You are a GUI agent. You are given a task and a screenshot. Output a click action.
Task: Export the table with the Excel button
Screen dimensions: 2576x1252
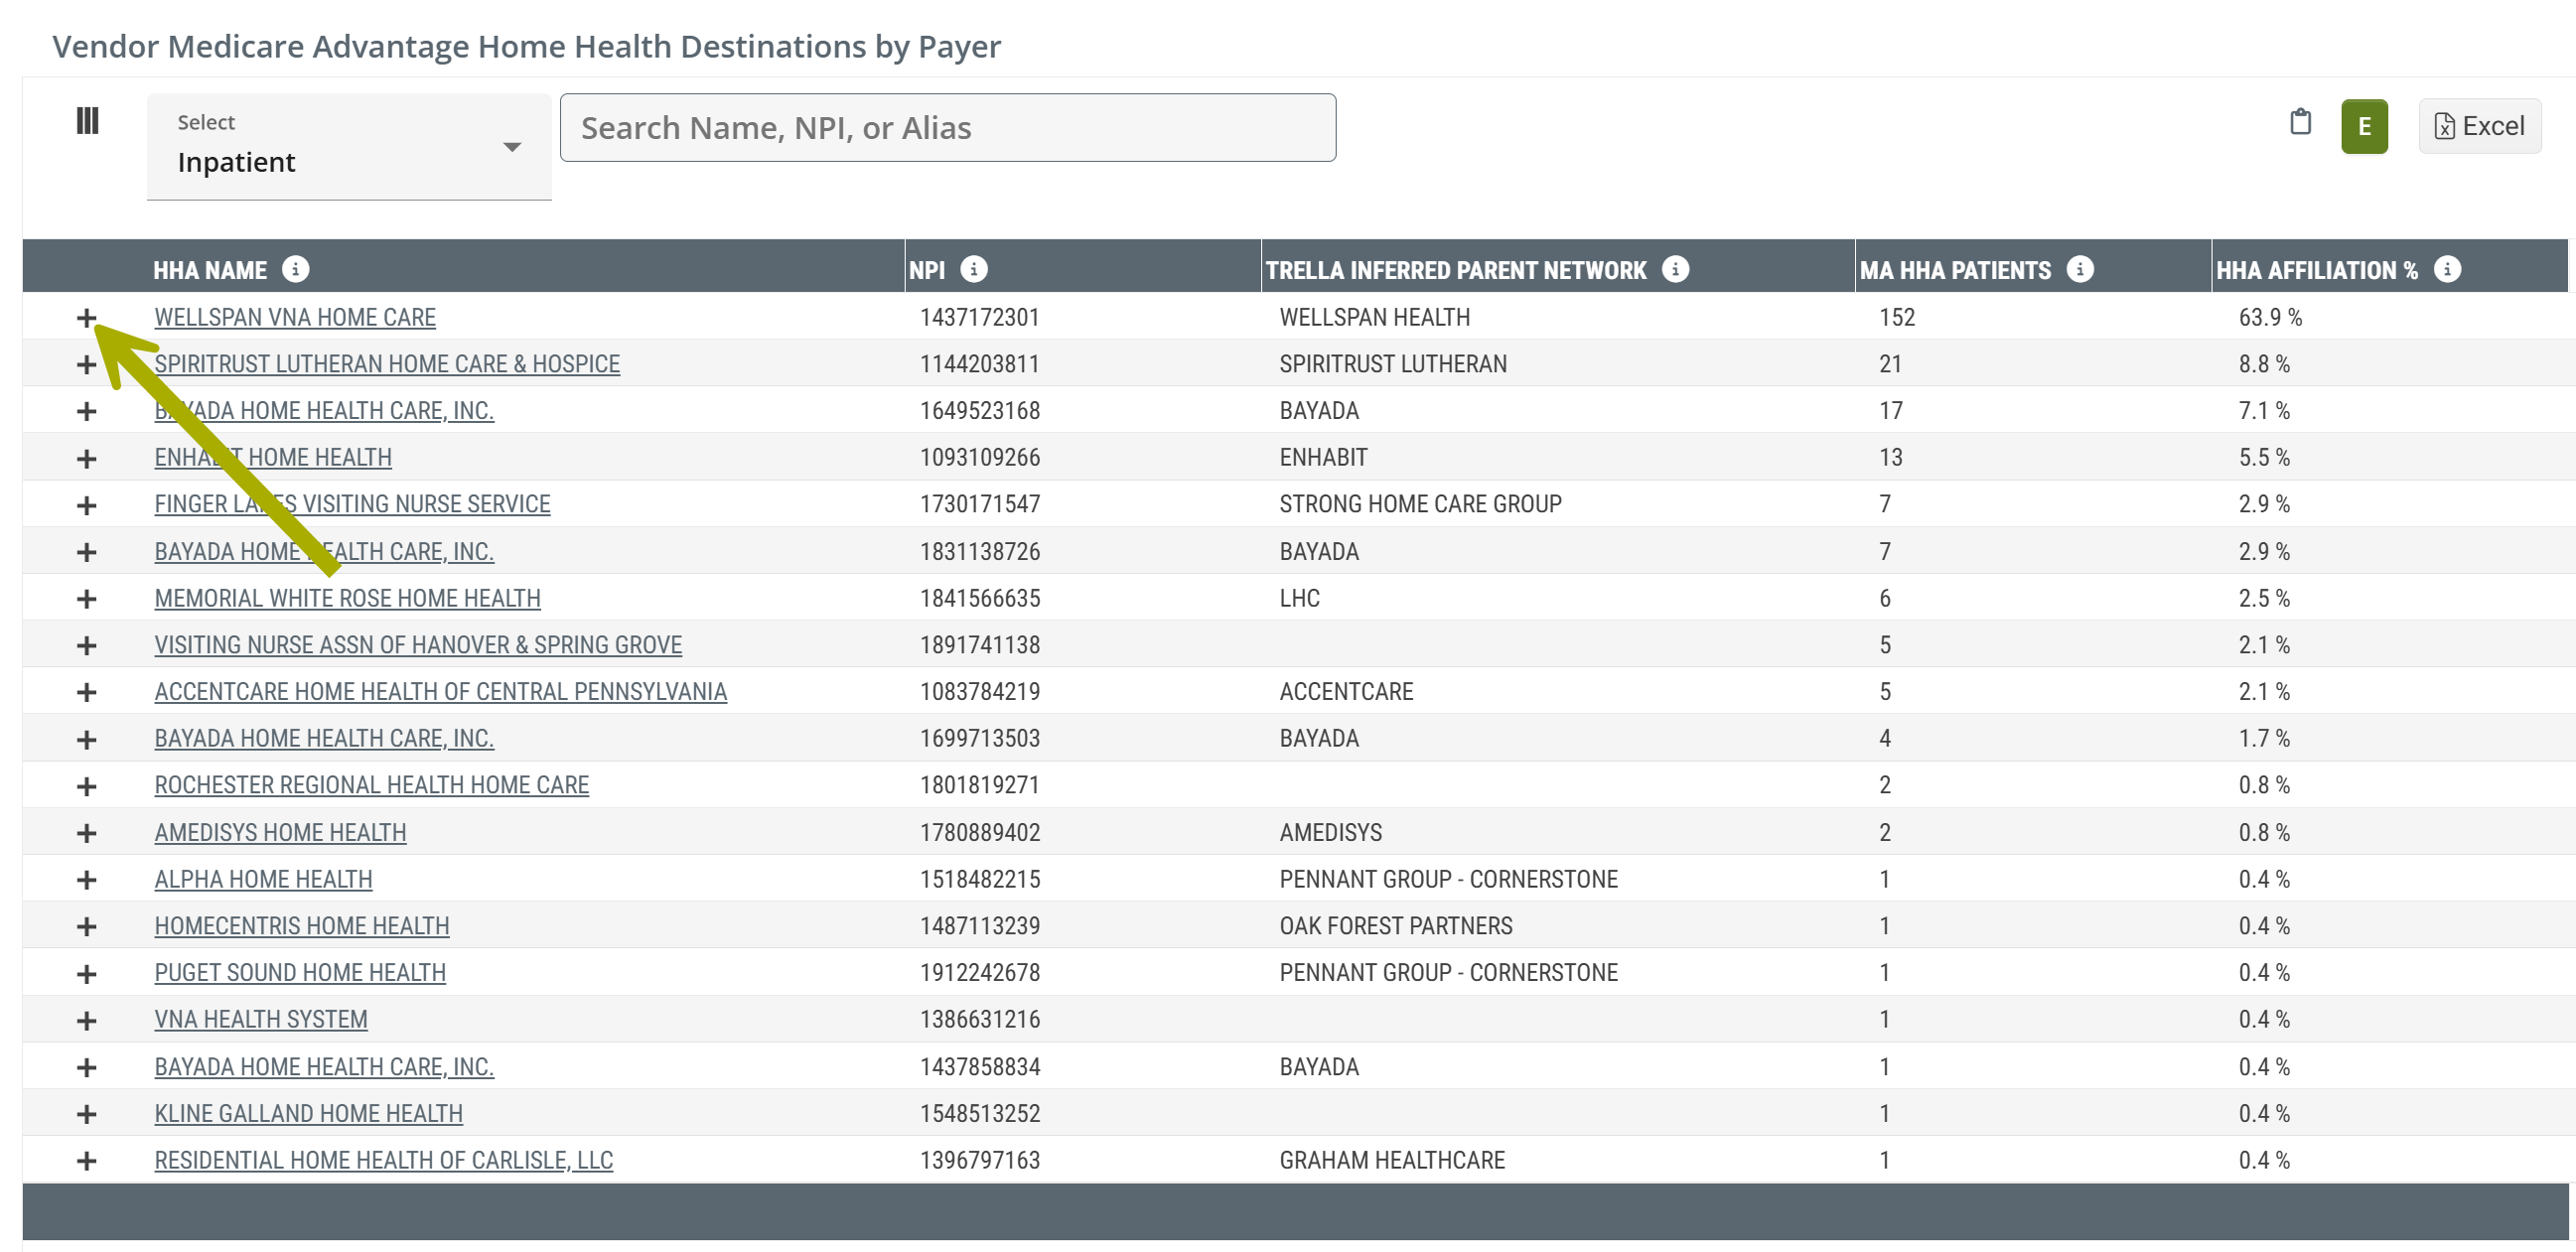(x=2479, y=126)
